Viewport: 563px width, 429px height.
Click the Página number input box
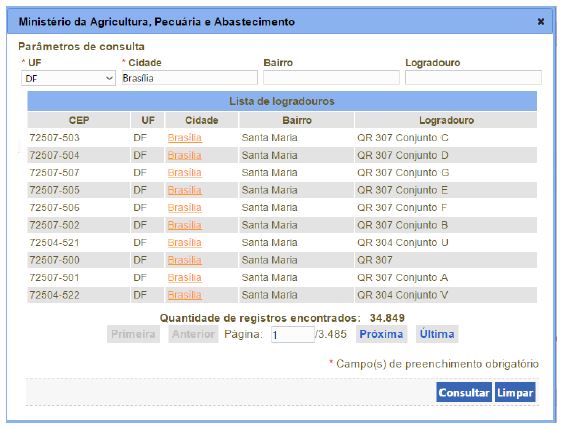click(293, 335)
